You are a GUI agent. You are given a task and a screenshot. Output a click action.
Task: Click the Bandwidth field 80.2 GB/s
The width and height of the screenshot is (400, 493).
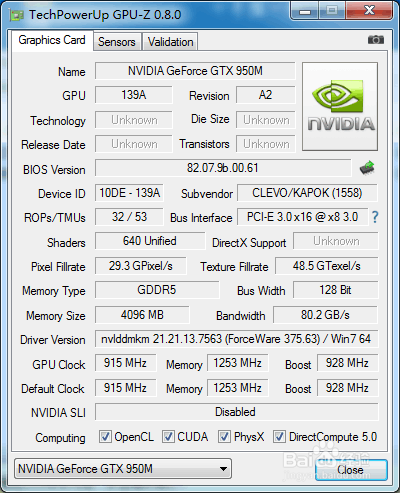coord(325,315)
